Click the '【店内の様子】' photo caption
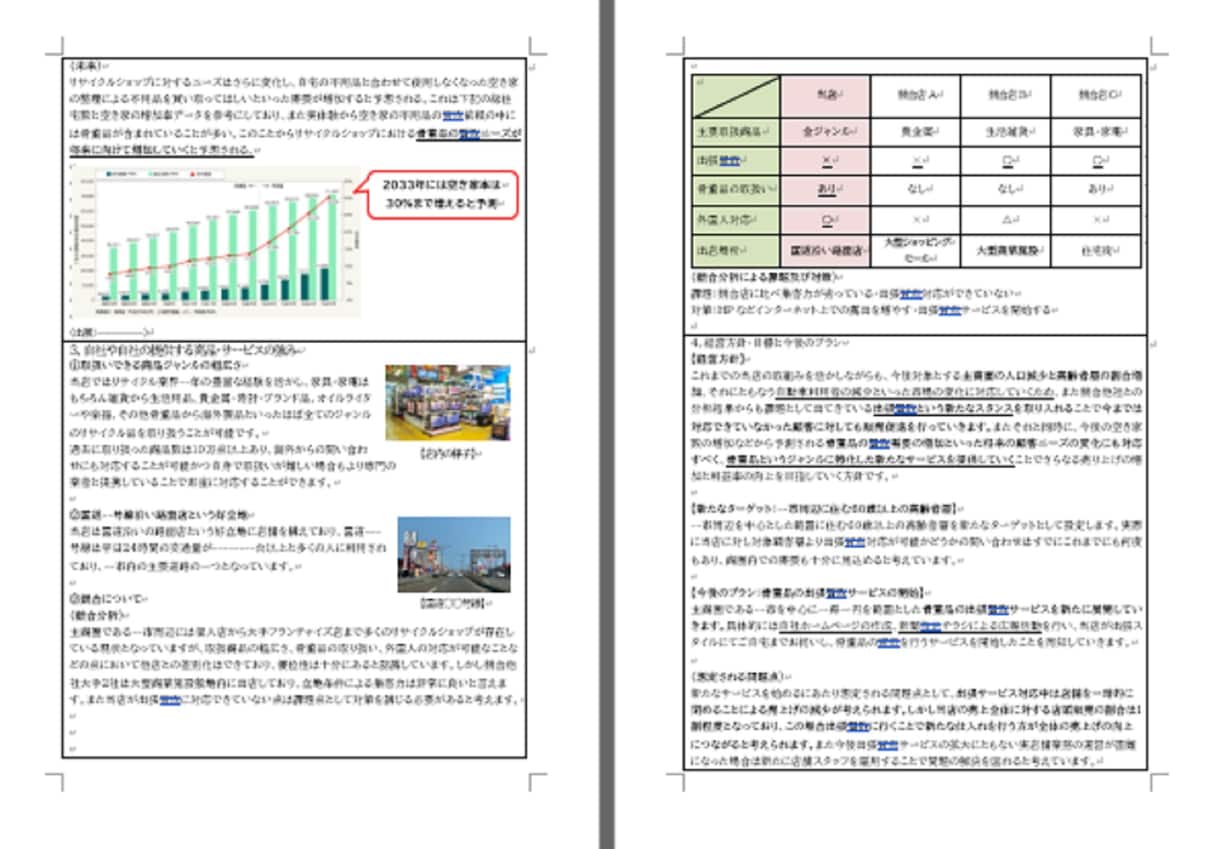Screen dimensions: 1220x849 [x=450, y=452]
